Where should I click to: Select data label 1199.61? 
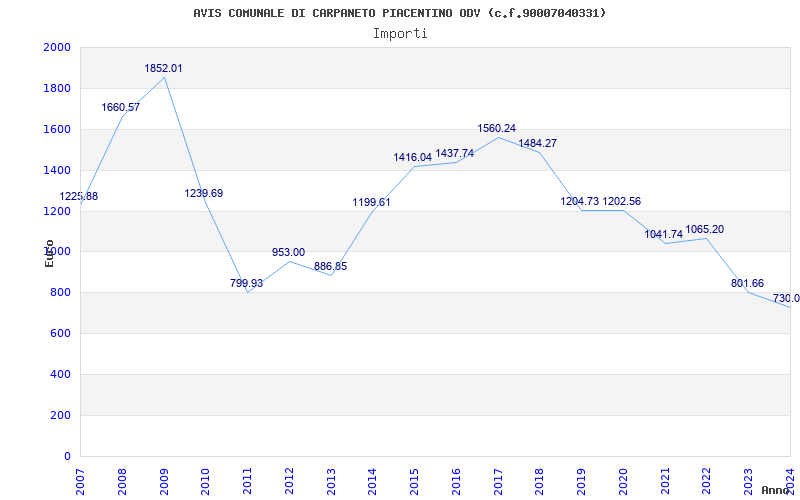coord(371,203)
